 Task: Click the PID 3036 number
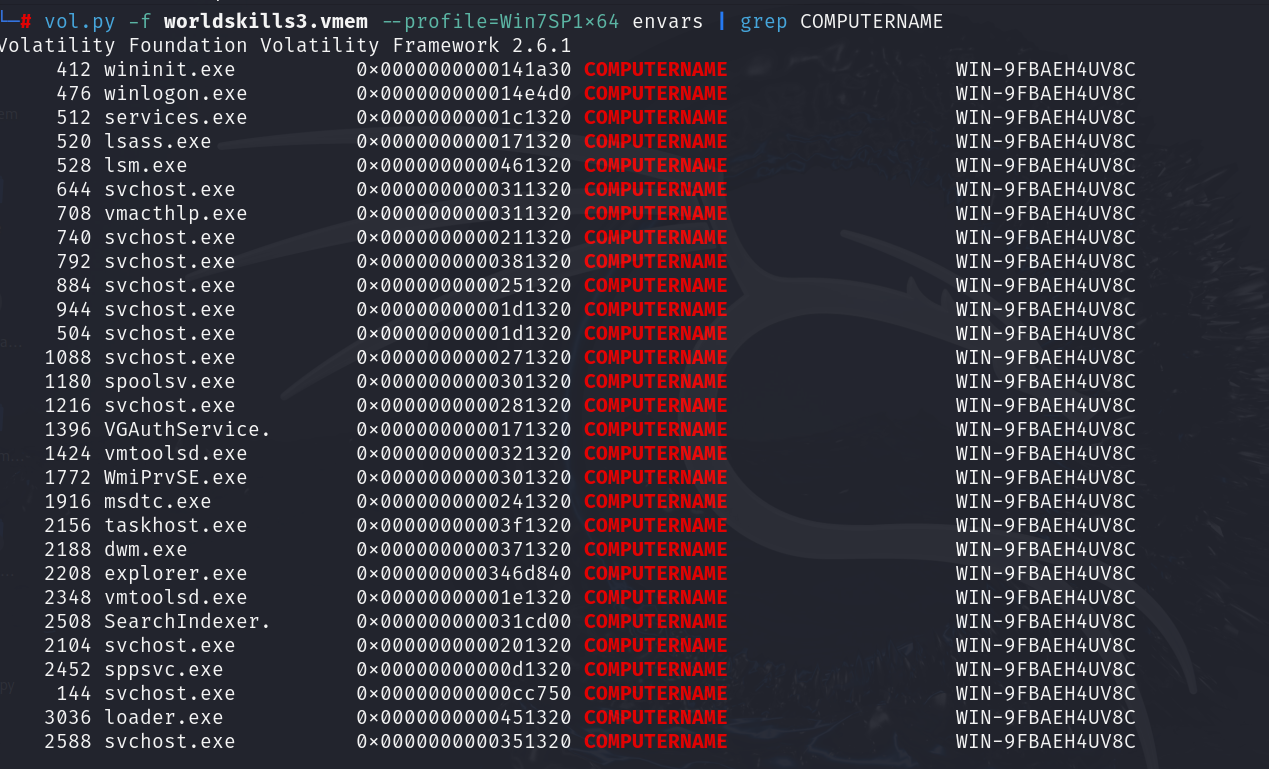click(67, 718)
